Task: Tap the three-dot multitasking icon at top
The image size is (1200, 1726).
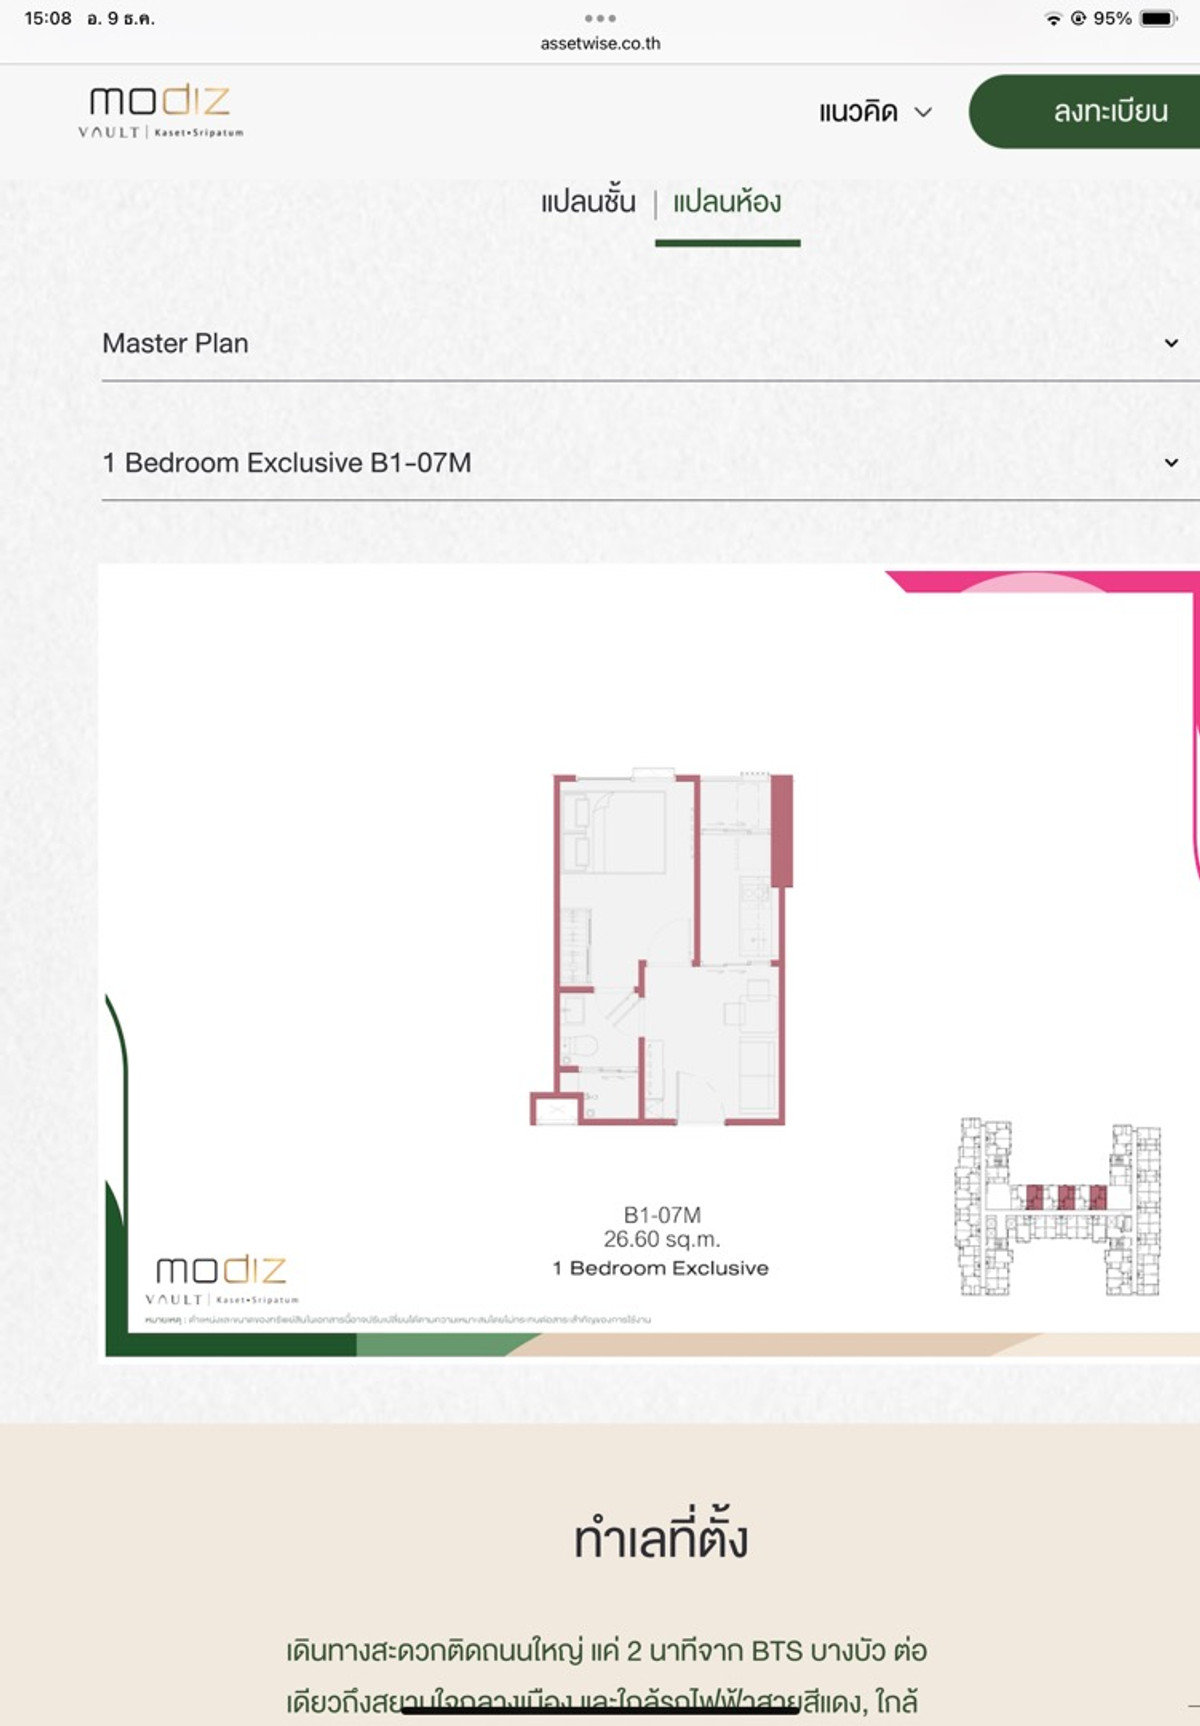Action: point(600,18)
